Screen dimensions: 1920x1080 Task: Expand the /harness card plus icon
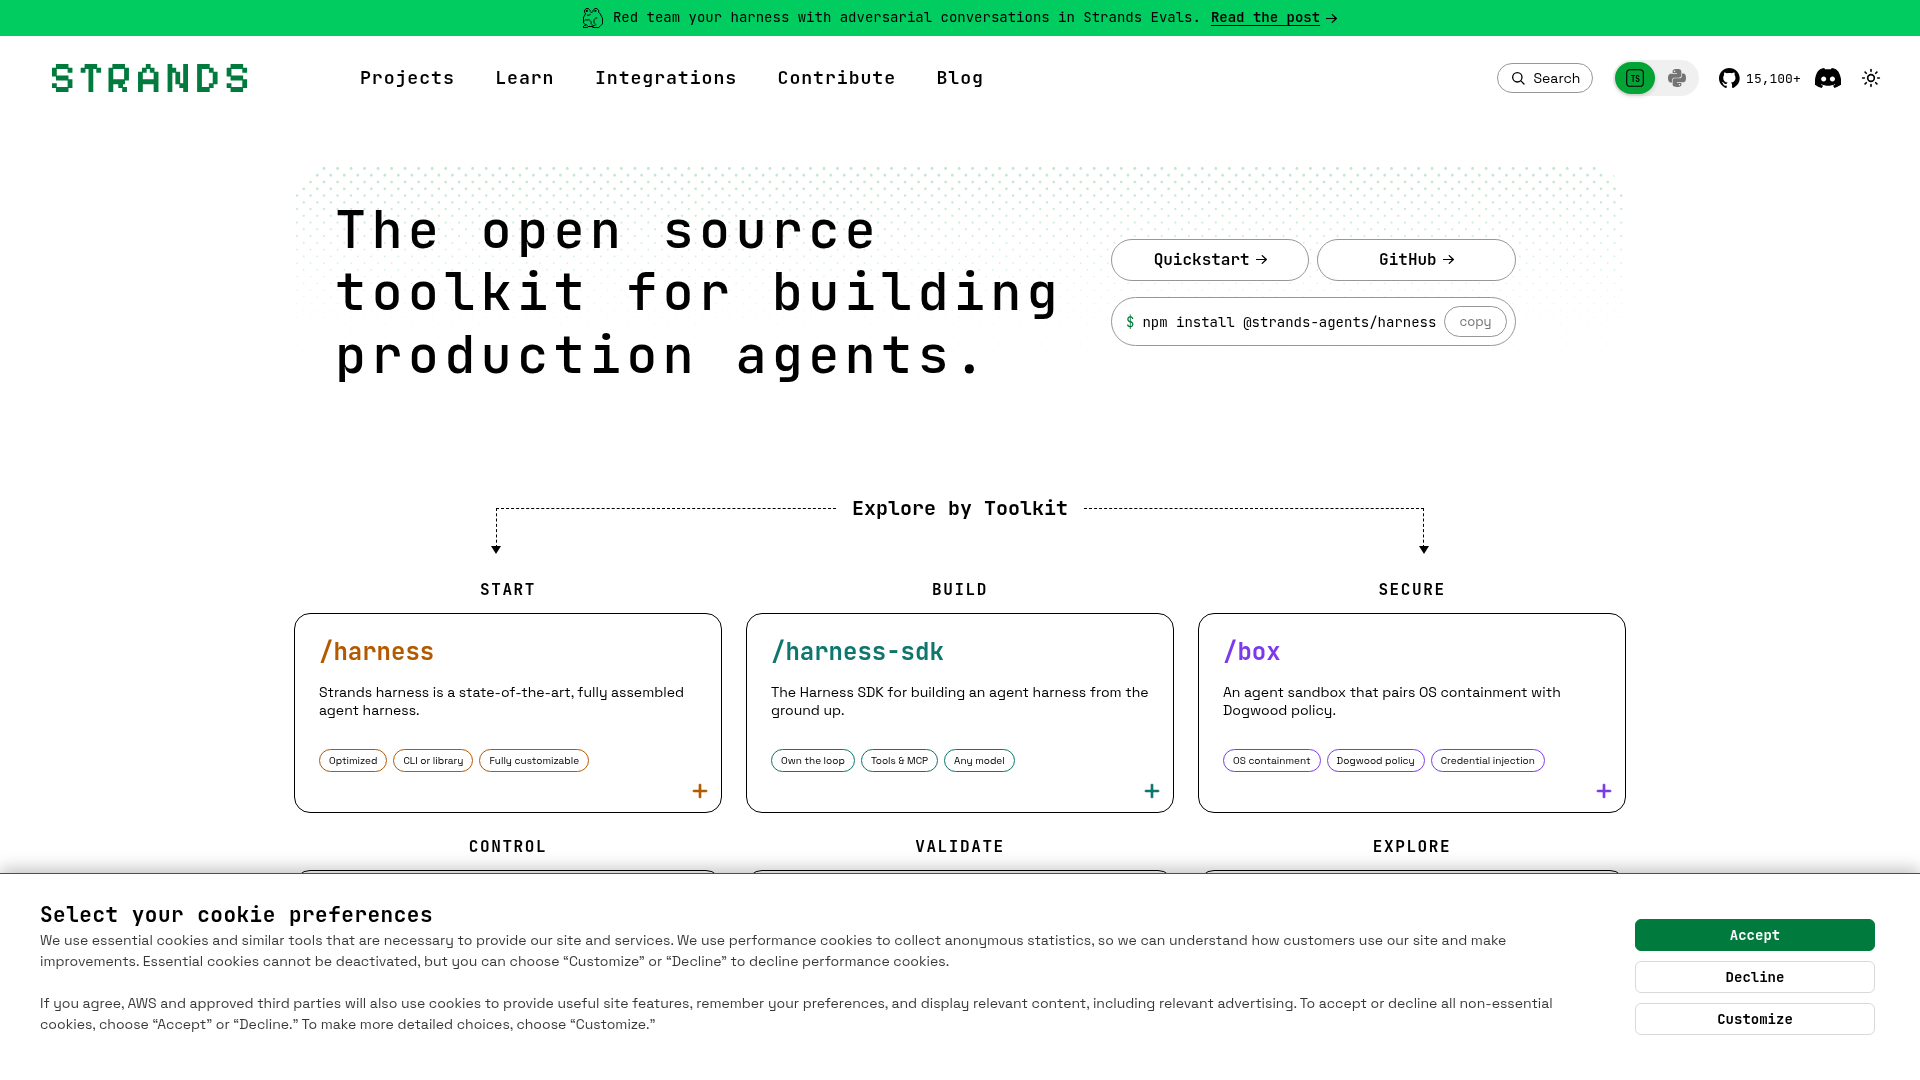pos(700,791)
